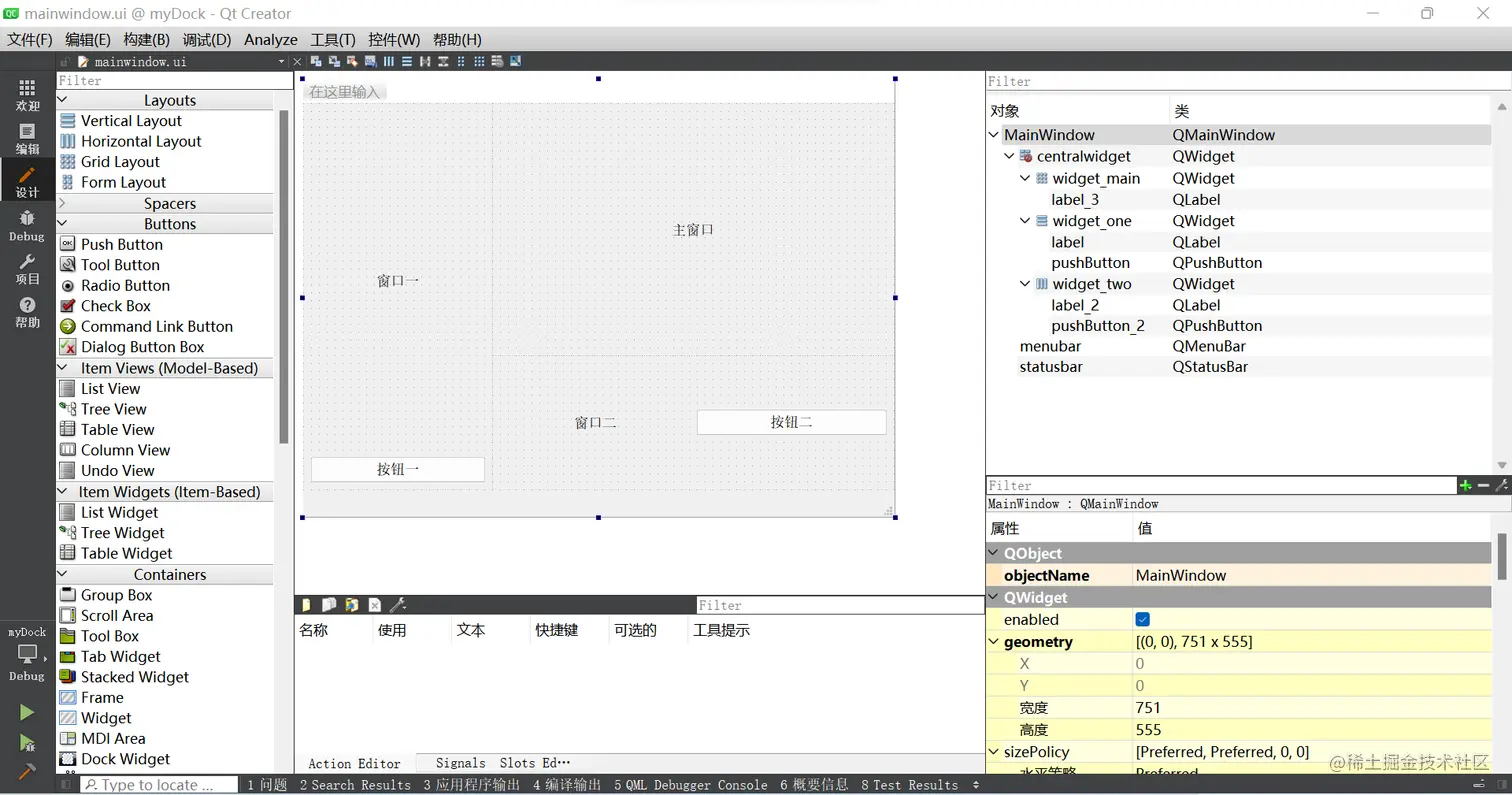Open the myDock Debug kit selector
1512x795 pixels.
pyautogui.click(x=27, y=655)
